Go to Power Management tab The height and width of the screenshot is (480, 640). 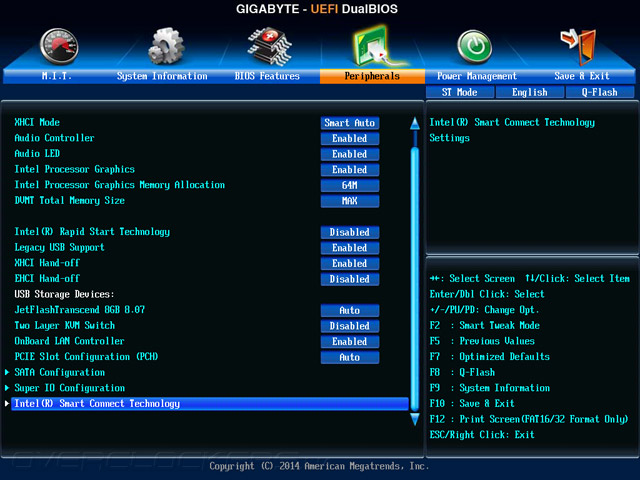tap(477, 76)
